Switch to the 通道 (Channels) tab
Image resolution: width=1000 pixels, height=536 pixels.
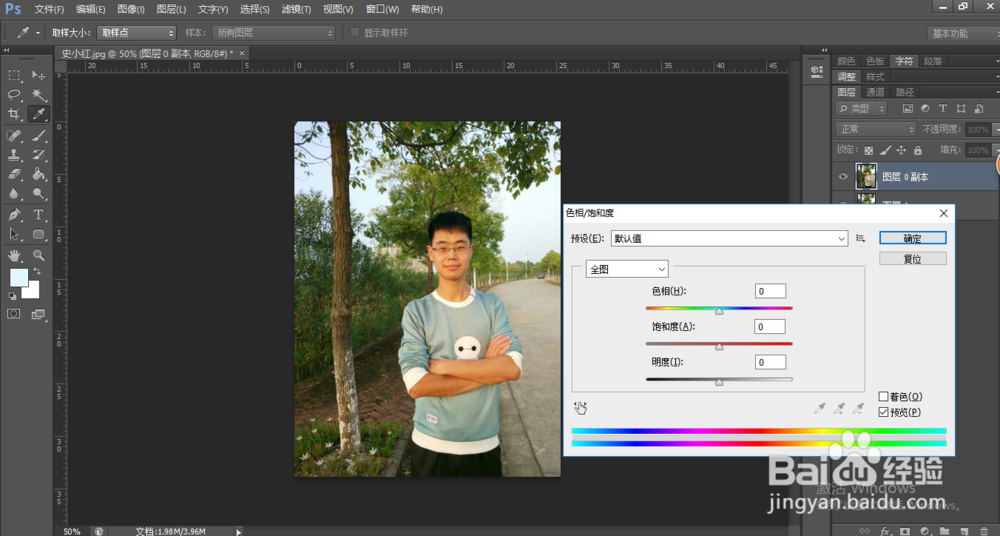(875, 92)
